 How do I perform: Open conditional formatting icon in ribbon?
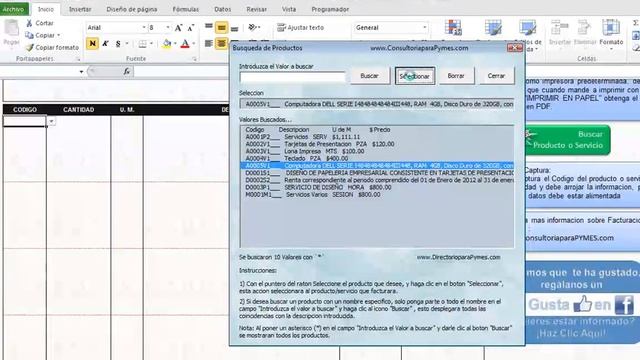pyautogui.click(x=453, y=28)
